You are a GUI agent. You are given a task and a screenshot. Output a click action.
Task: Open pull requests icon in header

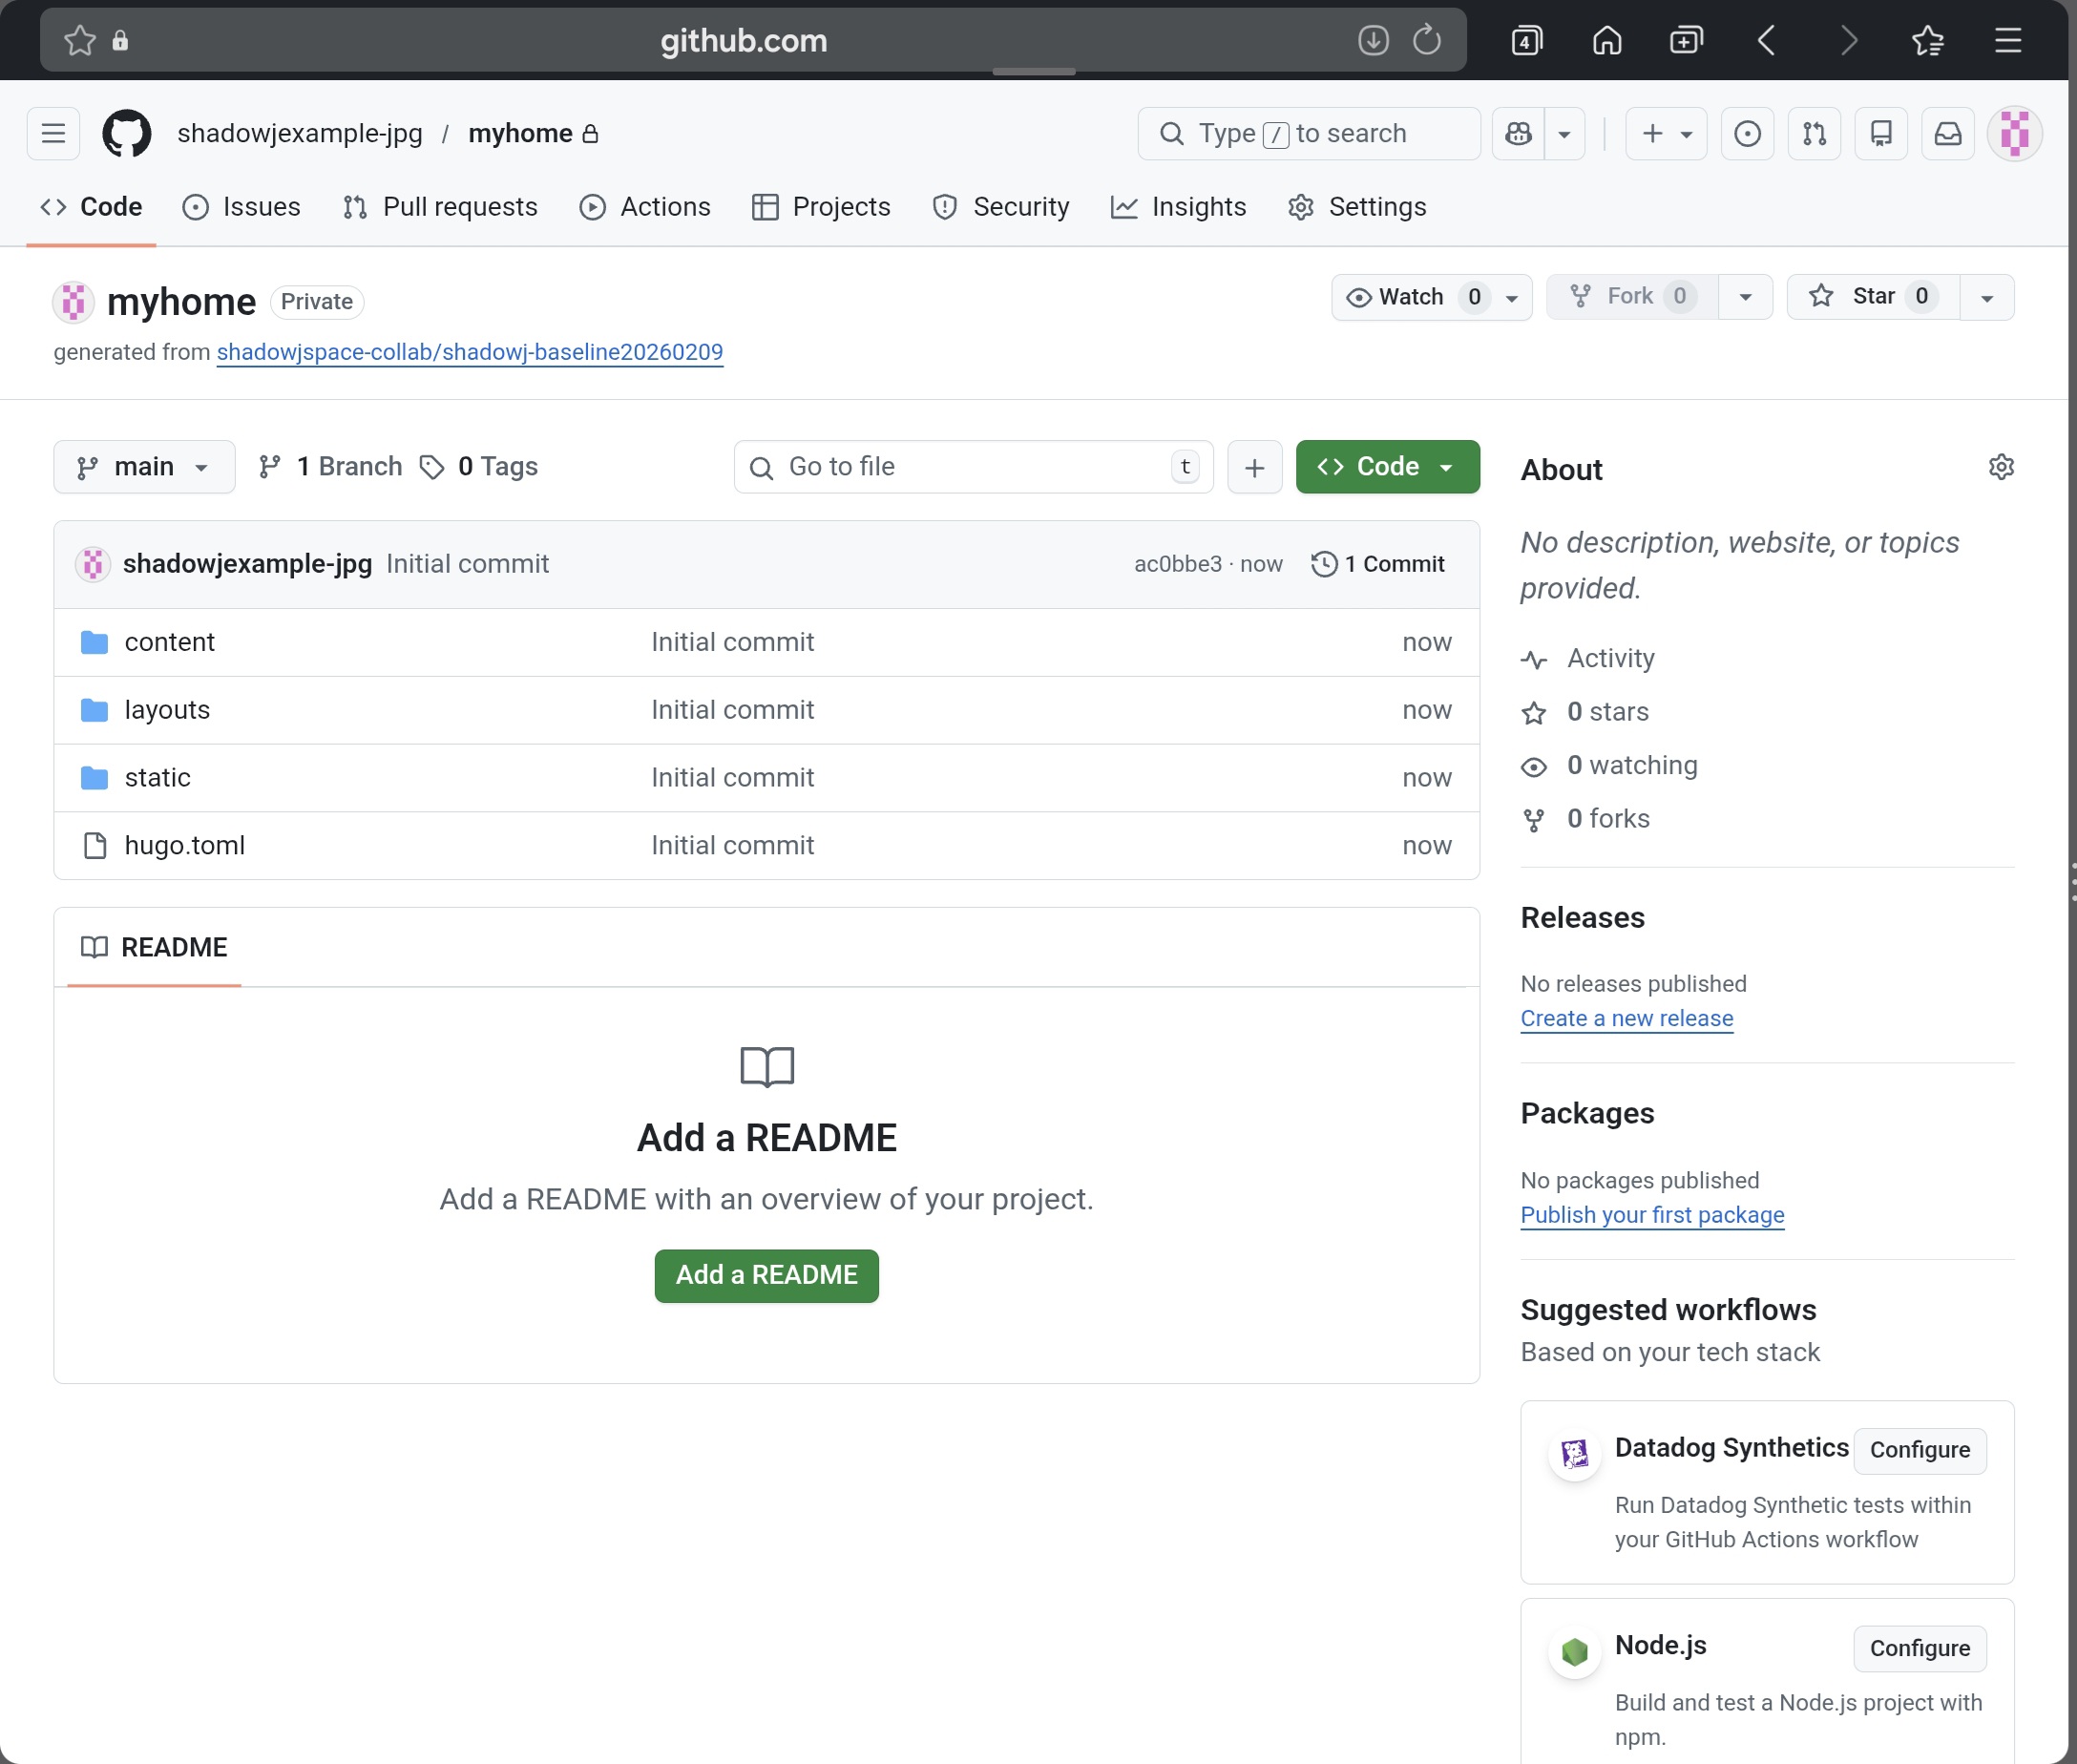[1814, 133]
